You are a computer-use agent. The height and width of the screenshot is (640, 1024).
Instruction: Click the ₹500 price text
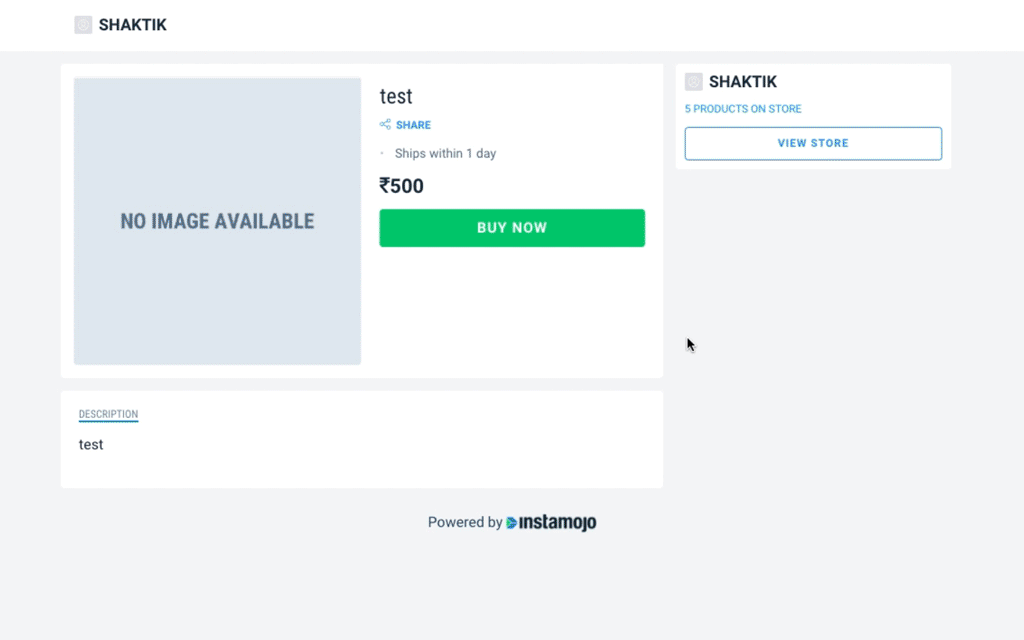click(401, 186)
